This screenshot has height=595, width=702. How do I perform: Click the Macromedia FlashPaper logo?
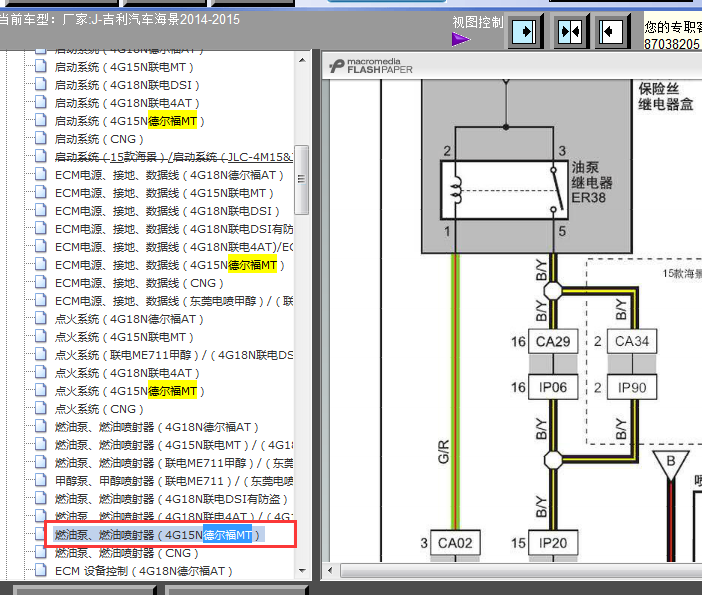tap(371, 66)
